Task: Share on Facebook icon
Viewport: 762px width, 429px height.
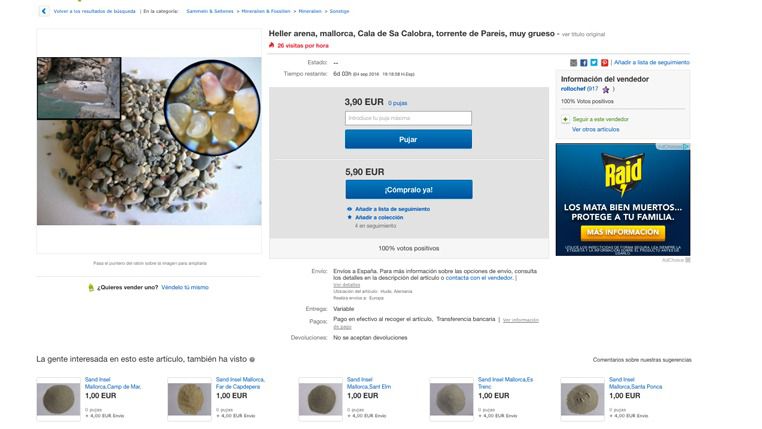Action: [x=584, y=62]
